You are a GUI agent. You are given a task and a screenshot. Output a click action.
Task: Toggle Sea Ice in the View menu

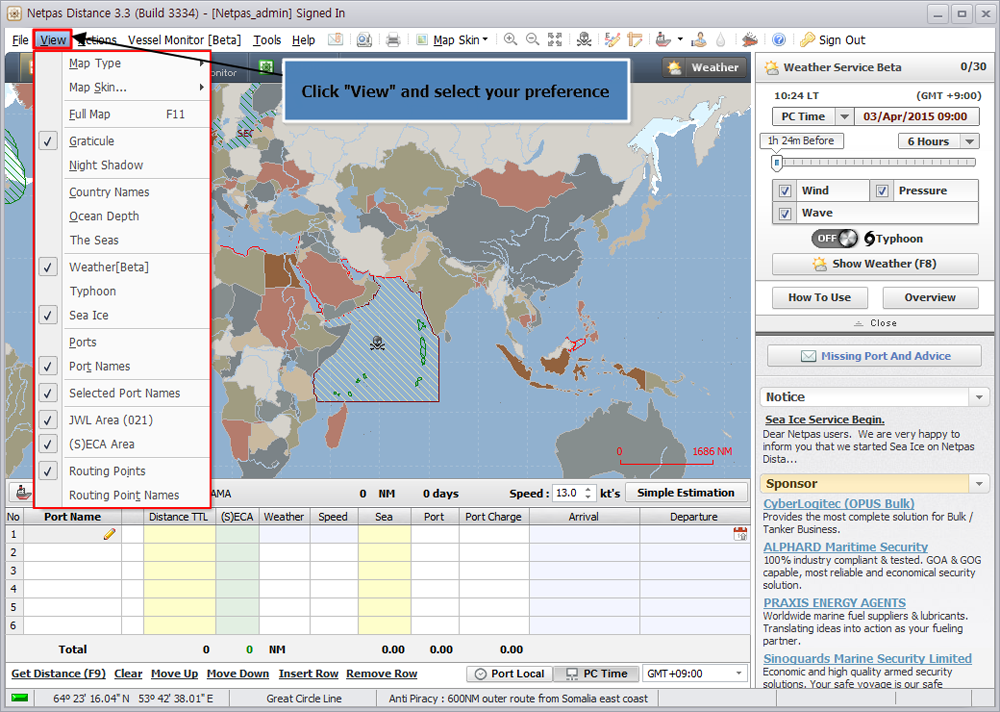pyautogui.click(x=123, y=315)
